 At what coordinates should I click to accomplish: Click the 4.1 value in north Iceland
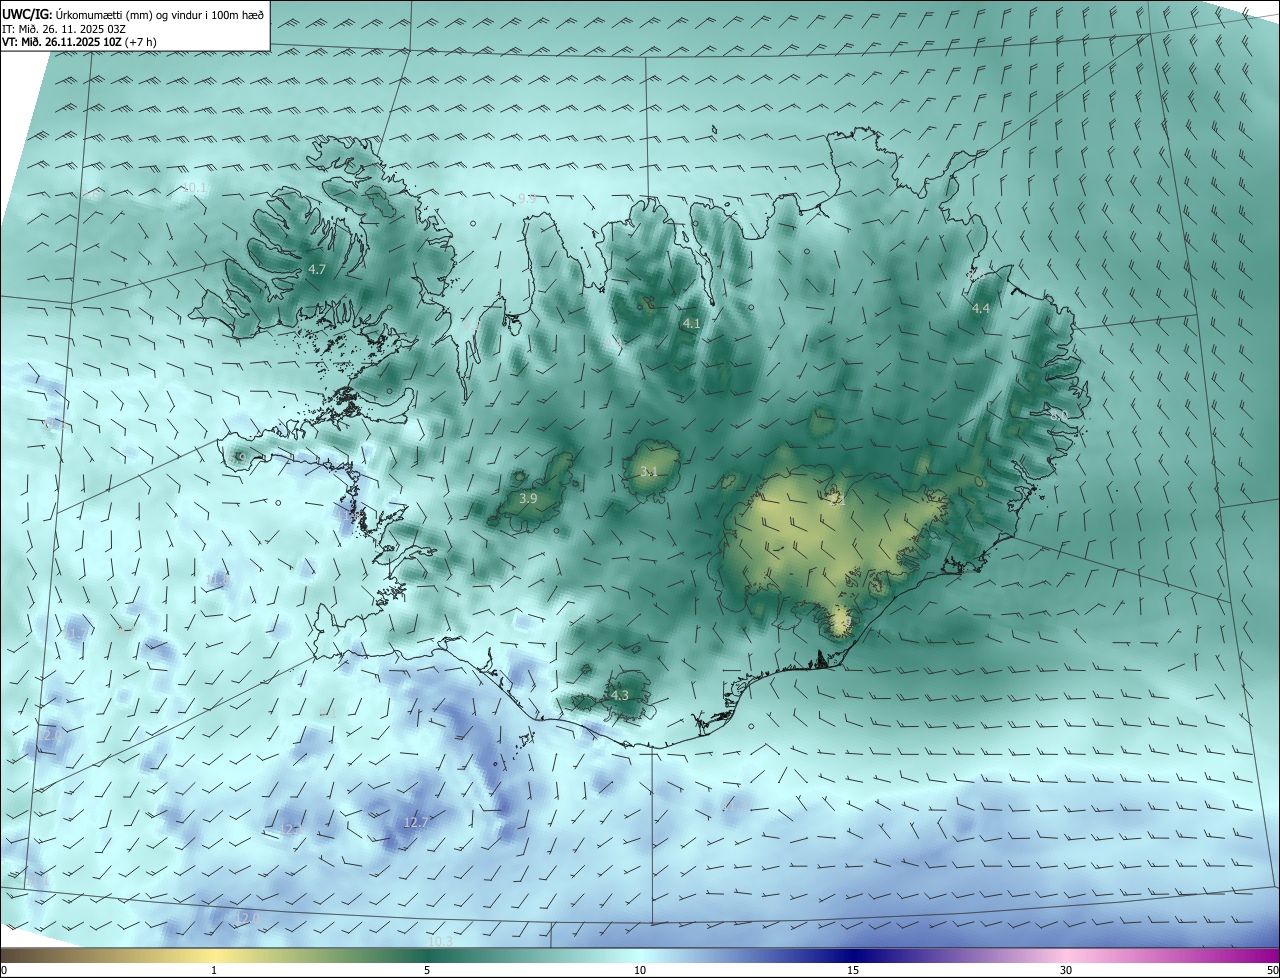tap(691, 324)
